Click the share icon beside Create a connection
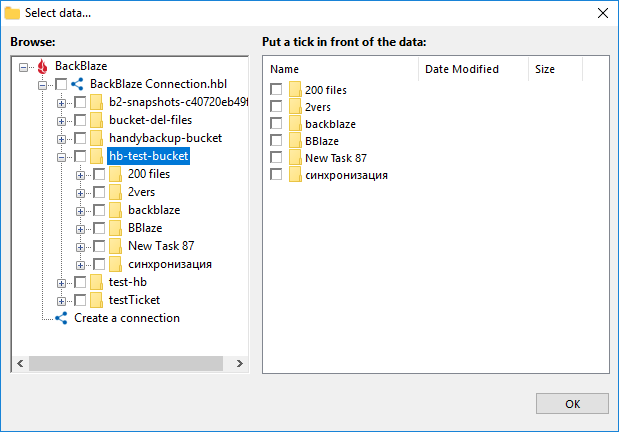619x432 pixels. 61,318
